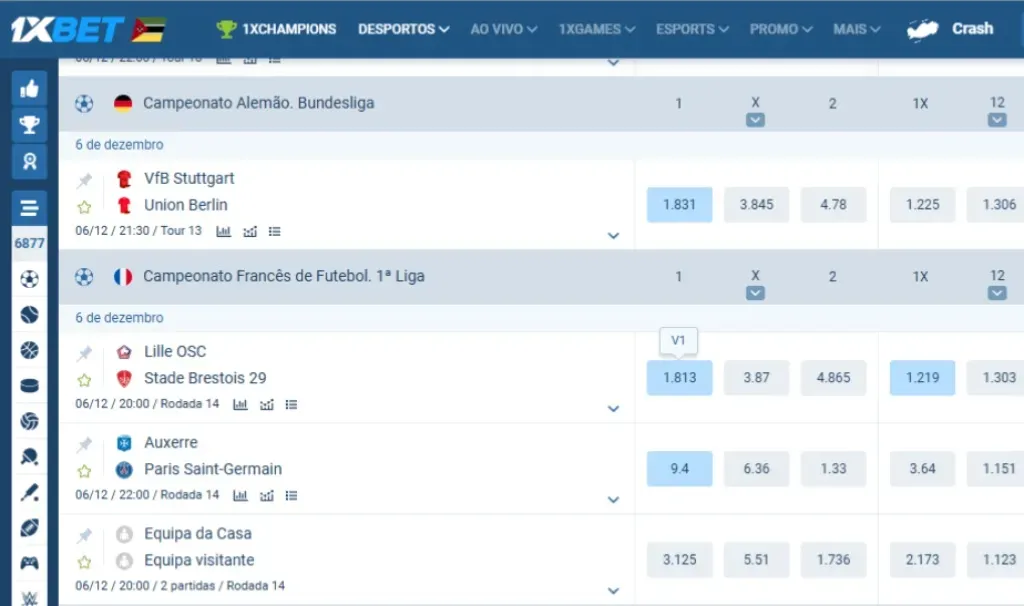Favorite the VfB Stuttgart match via star
The width and height of the screenshot is (1024, 606).
[x=84, y=205]
